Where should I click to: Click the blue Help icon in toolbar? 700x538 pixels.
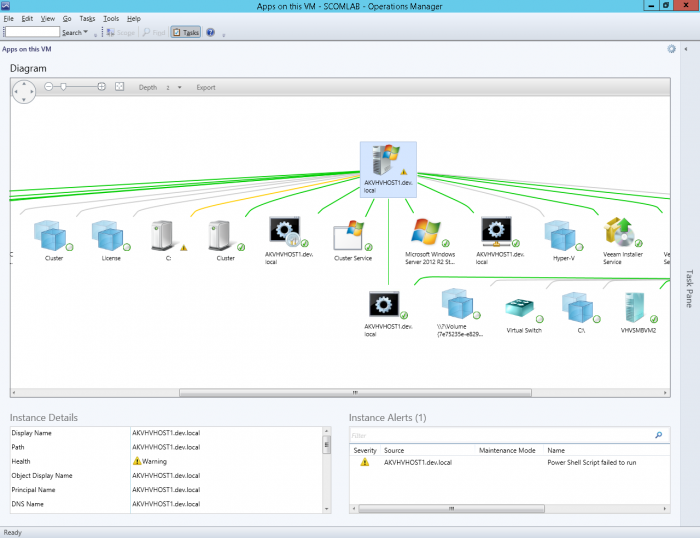211,32
